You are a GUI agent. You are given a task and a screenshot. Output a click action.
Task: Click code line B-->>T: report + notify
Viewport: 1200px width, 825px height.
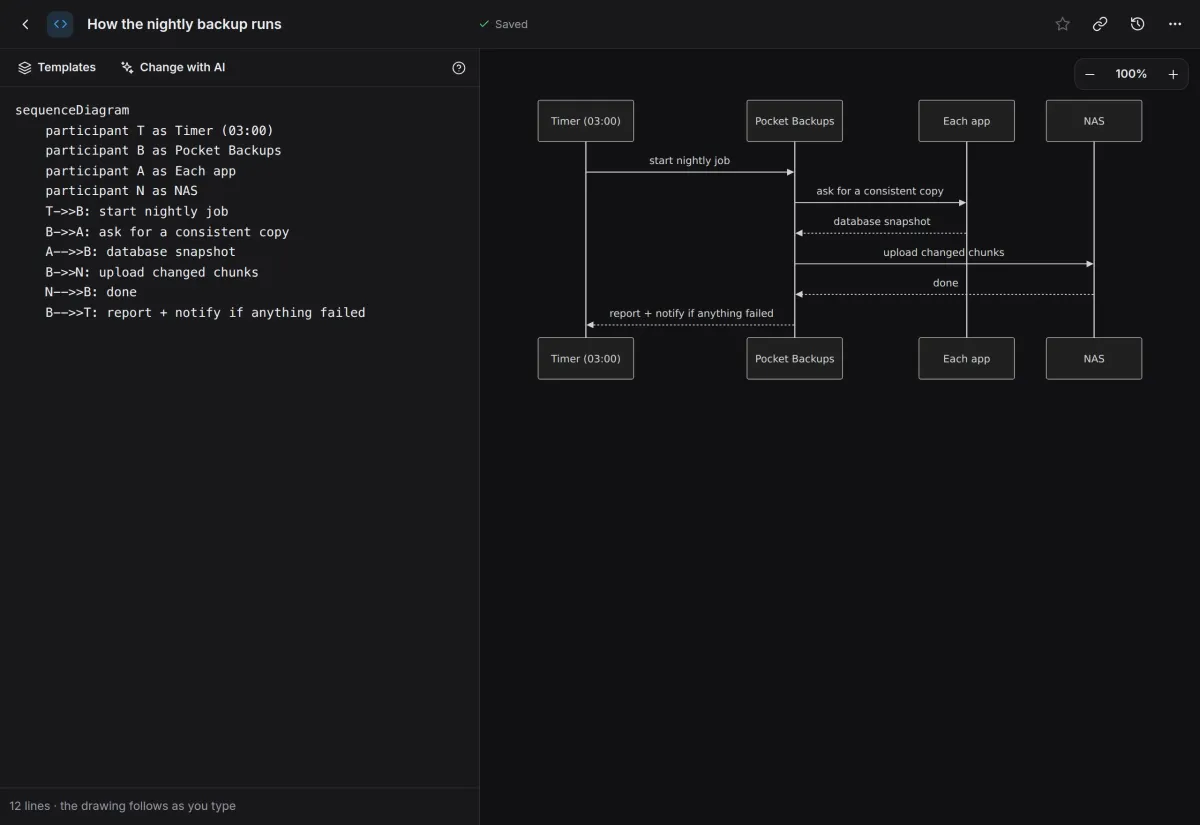click(205, 313)
